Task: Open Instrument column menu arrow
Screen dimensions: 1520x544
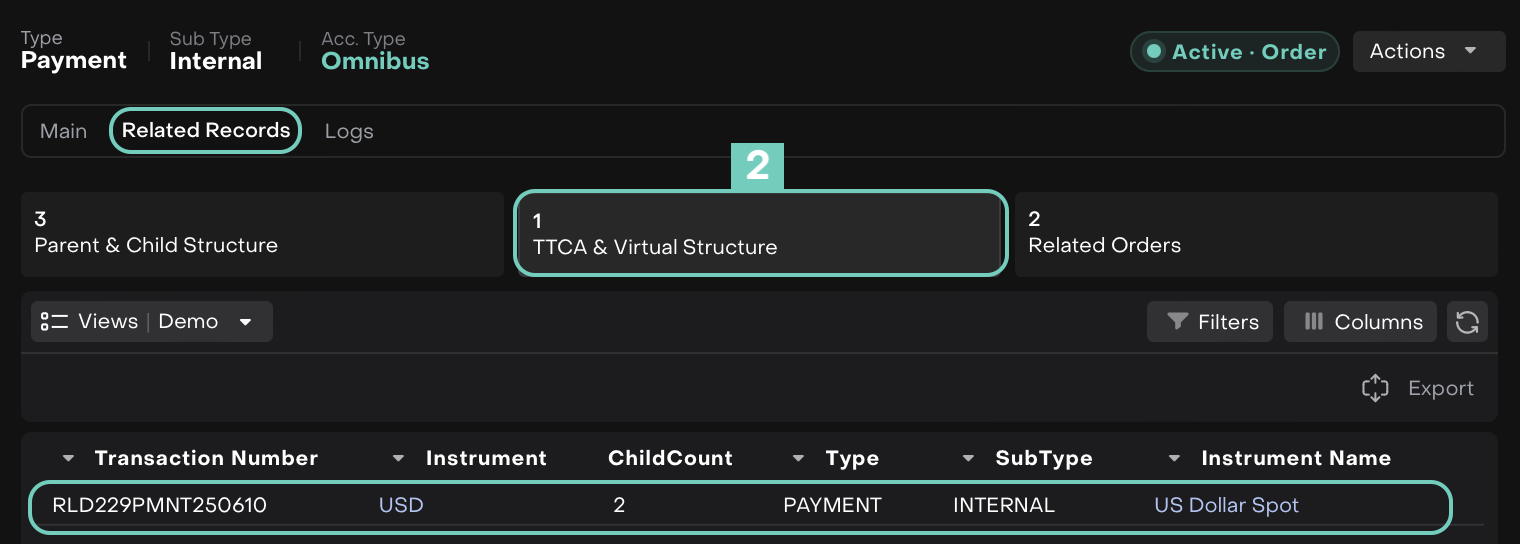Action: (x=399, y=459)
